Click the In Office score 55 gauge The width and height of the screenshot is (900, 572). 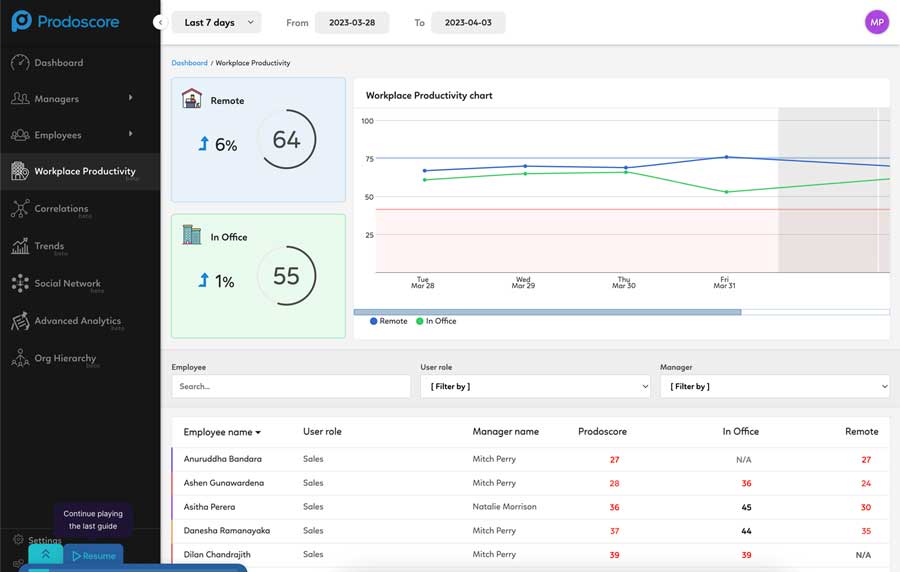pyautogui.click(x=286, y=276)
